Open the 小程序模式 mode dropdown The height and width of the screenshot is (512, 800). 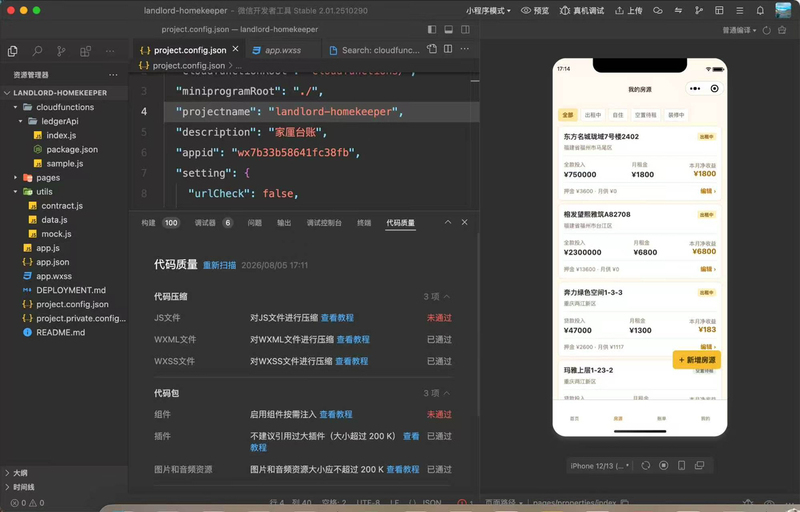coord(488,11)
